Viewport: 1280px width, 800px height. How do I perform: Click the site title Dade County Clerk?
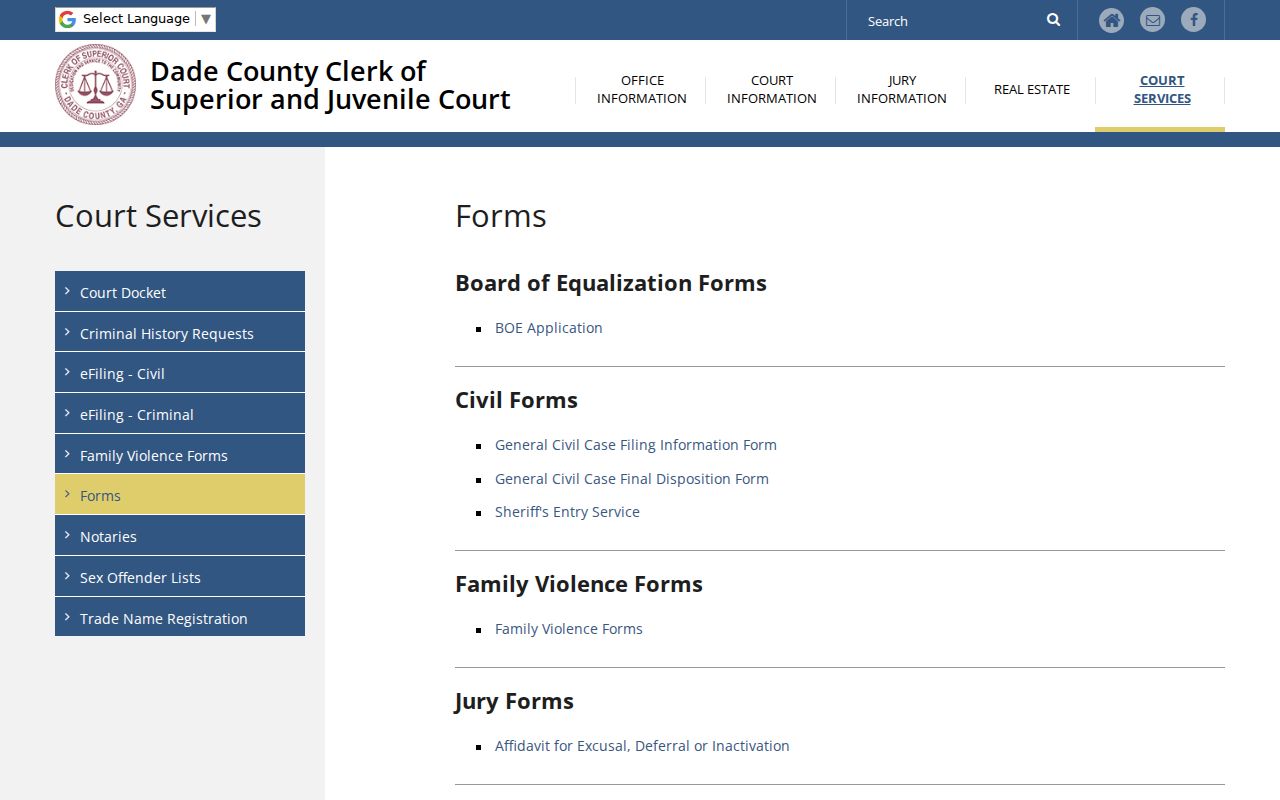pos(330,85)
